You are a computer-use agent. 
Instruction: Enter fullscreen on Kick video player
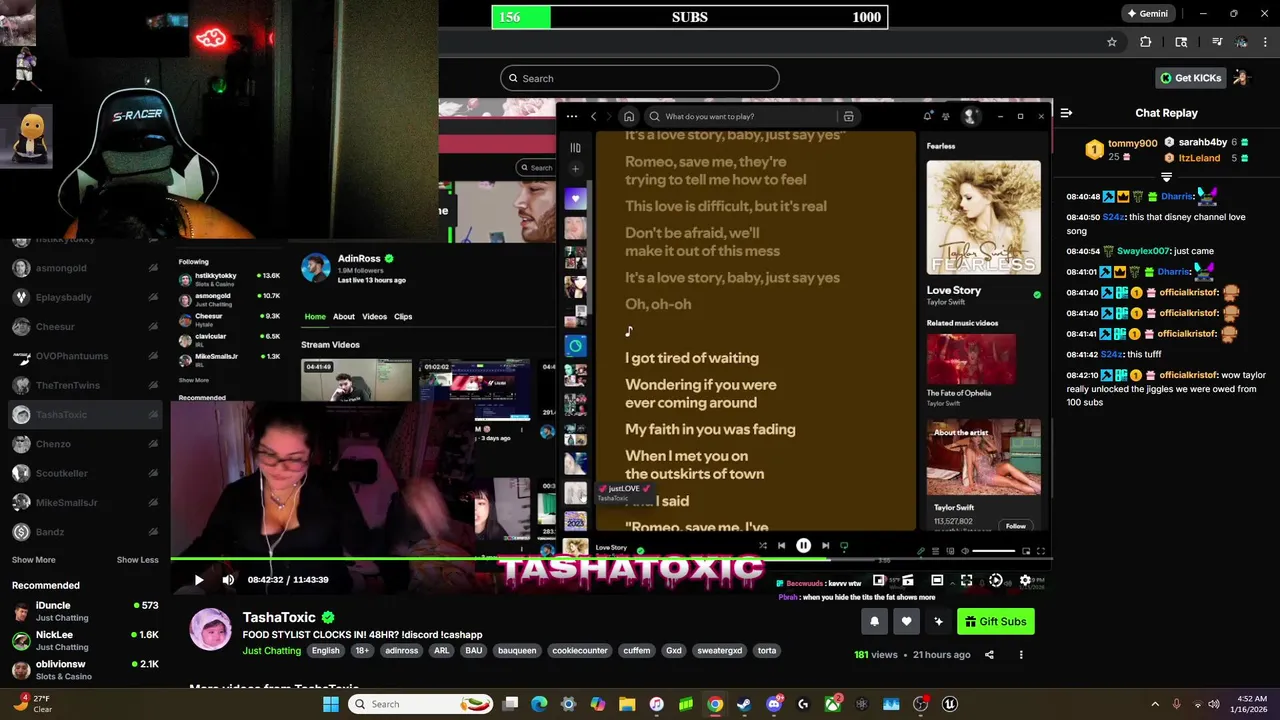966,580
